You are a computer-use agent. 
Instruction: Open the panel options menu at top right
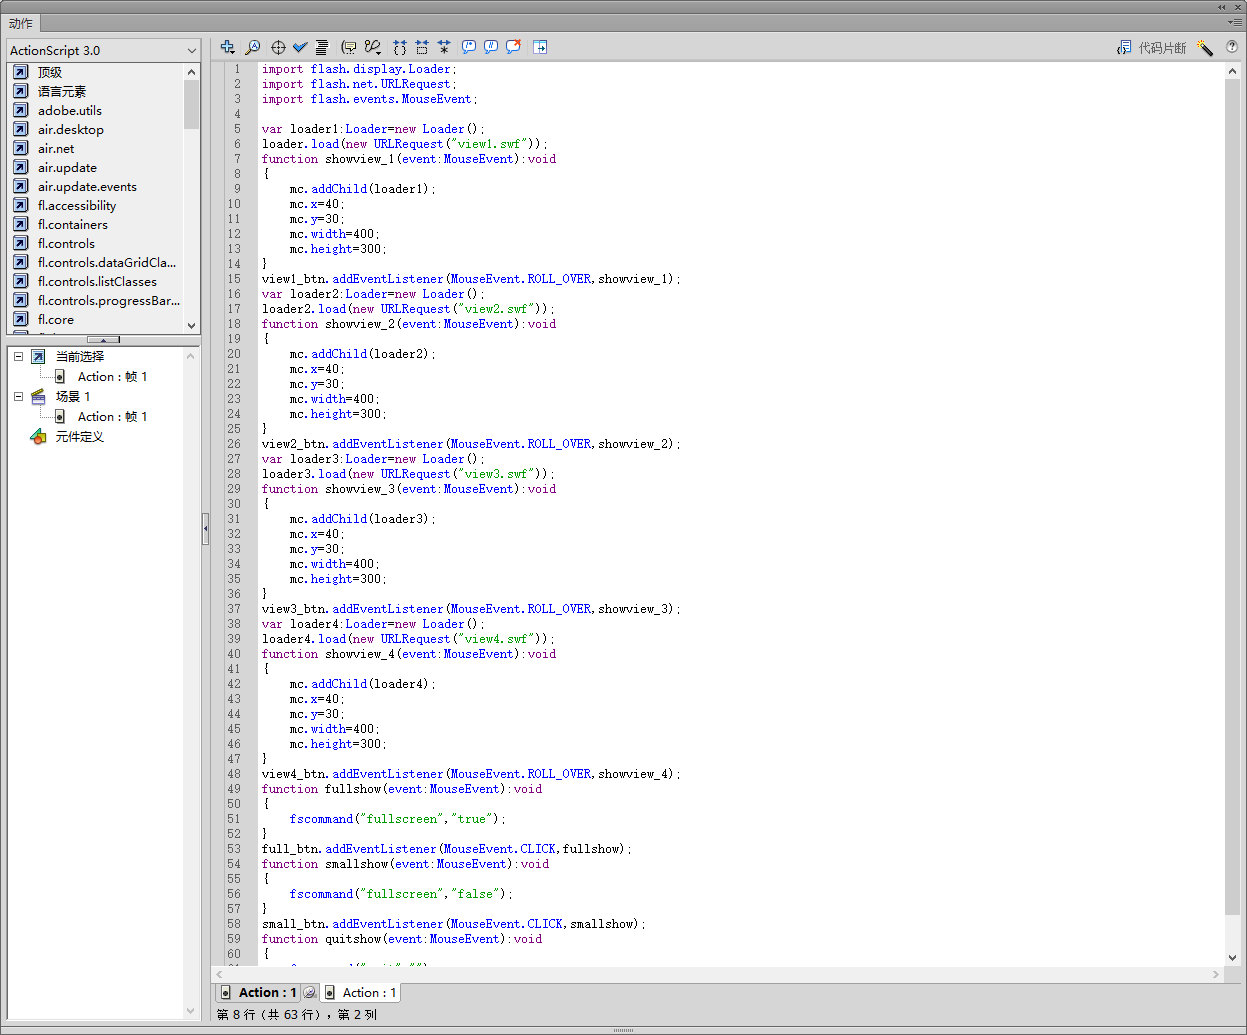(1236, 22)
